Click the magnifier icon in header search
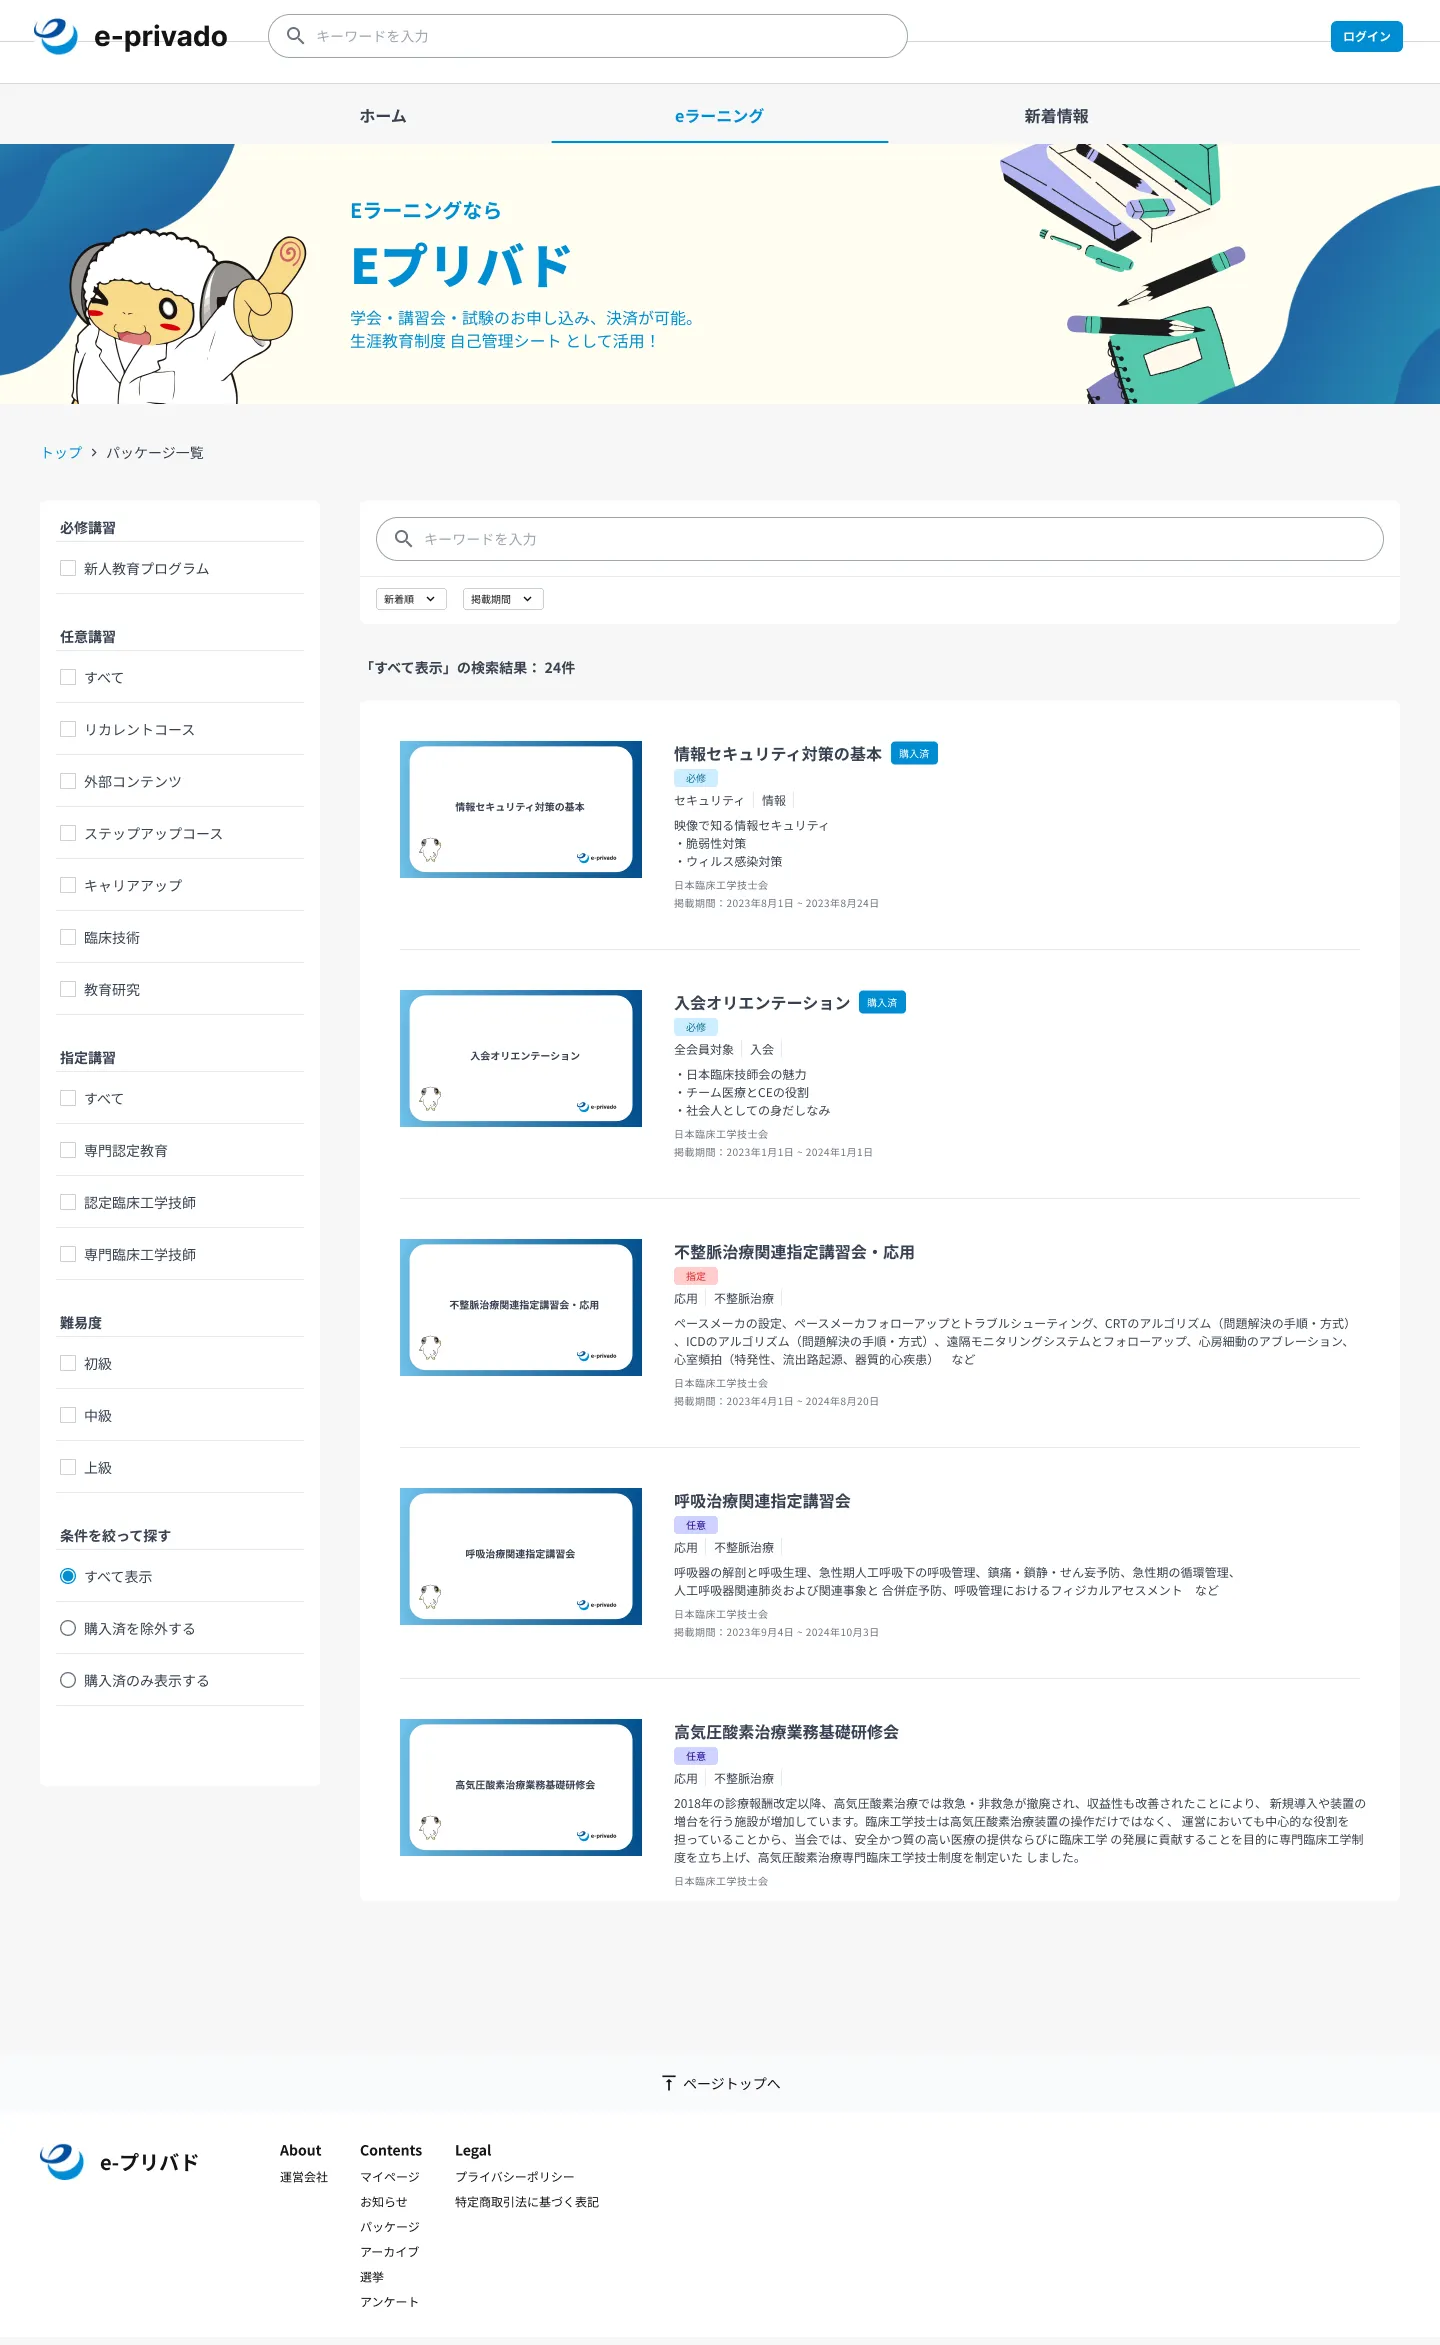The image size is (1440, 2345). 296,36
